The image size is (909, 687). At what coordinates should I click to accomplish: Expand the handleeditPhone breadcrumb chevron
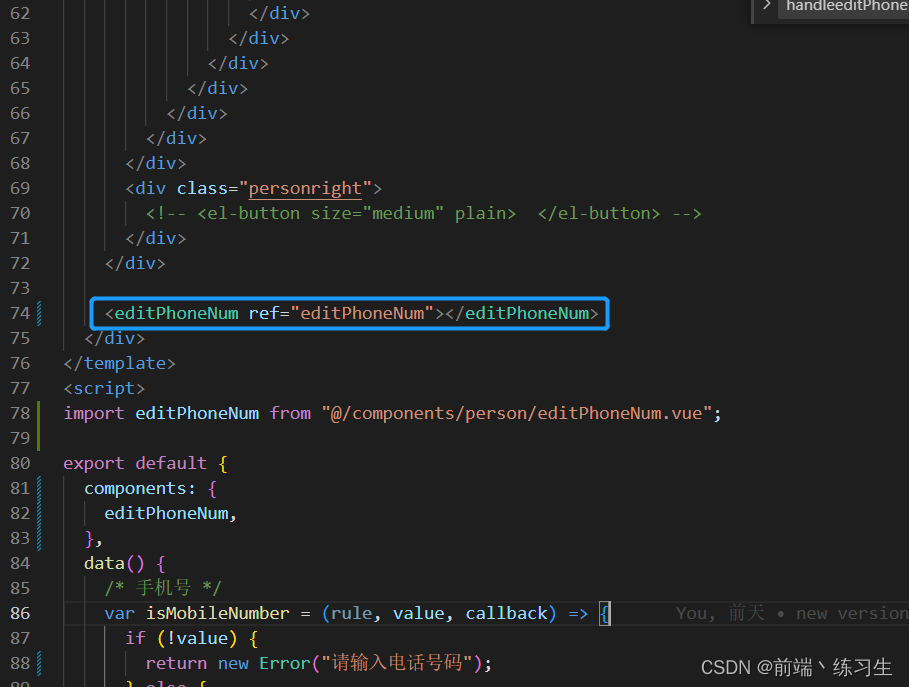pyautogui.click(x=767, y=5)
